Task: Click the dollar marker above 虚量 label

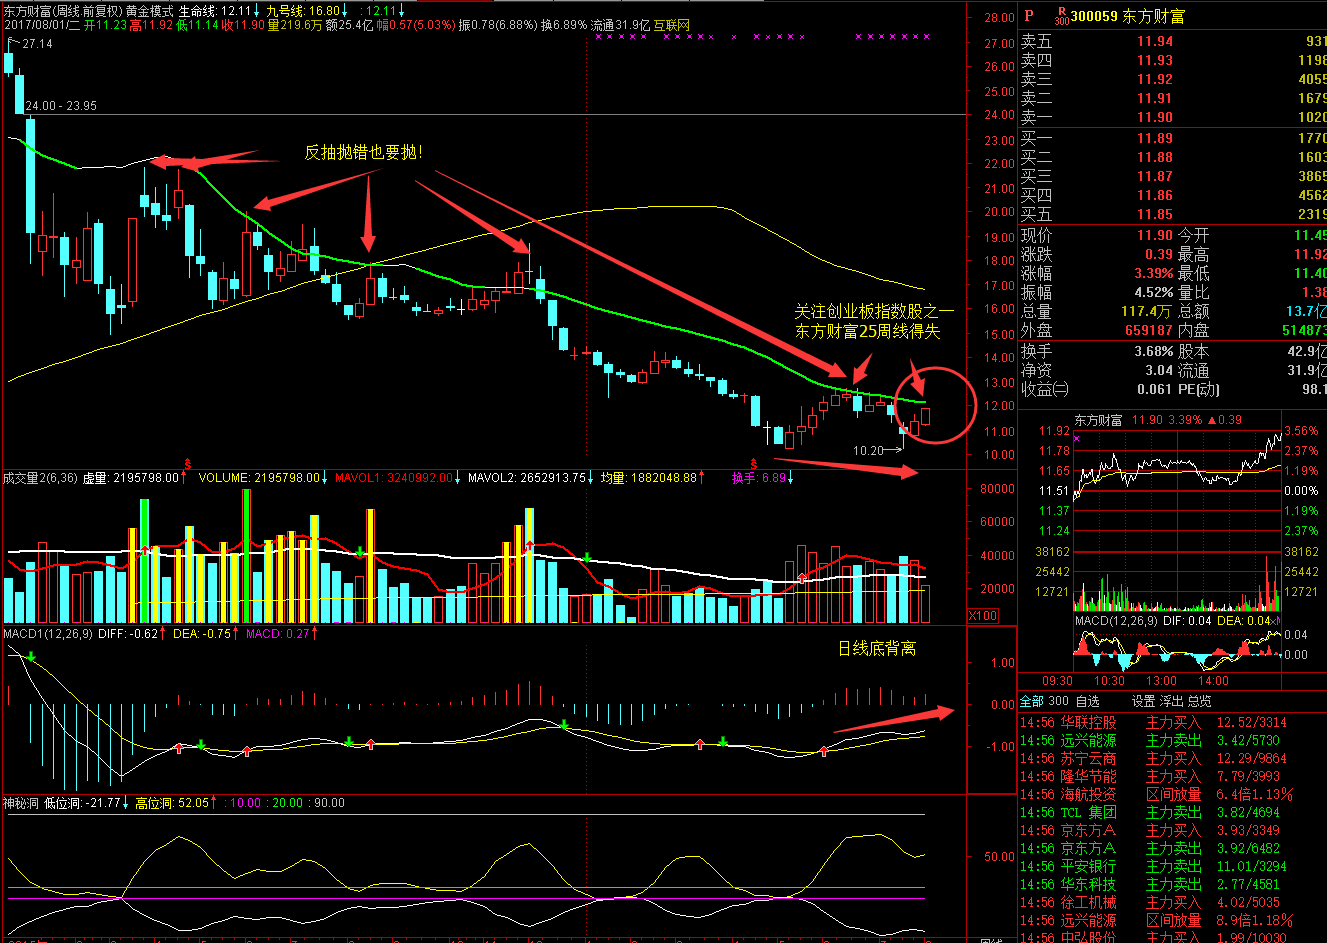Action: click(x=187, y=464)
